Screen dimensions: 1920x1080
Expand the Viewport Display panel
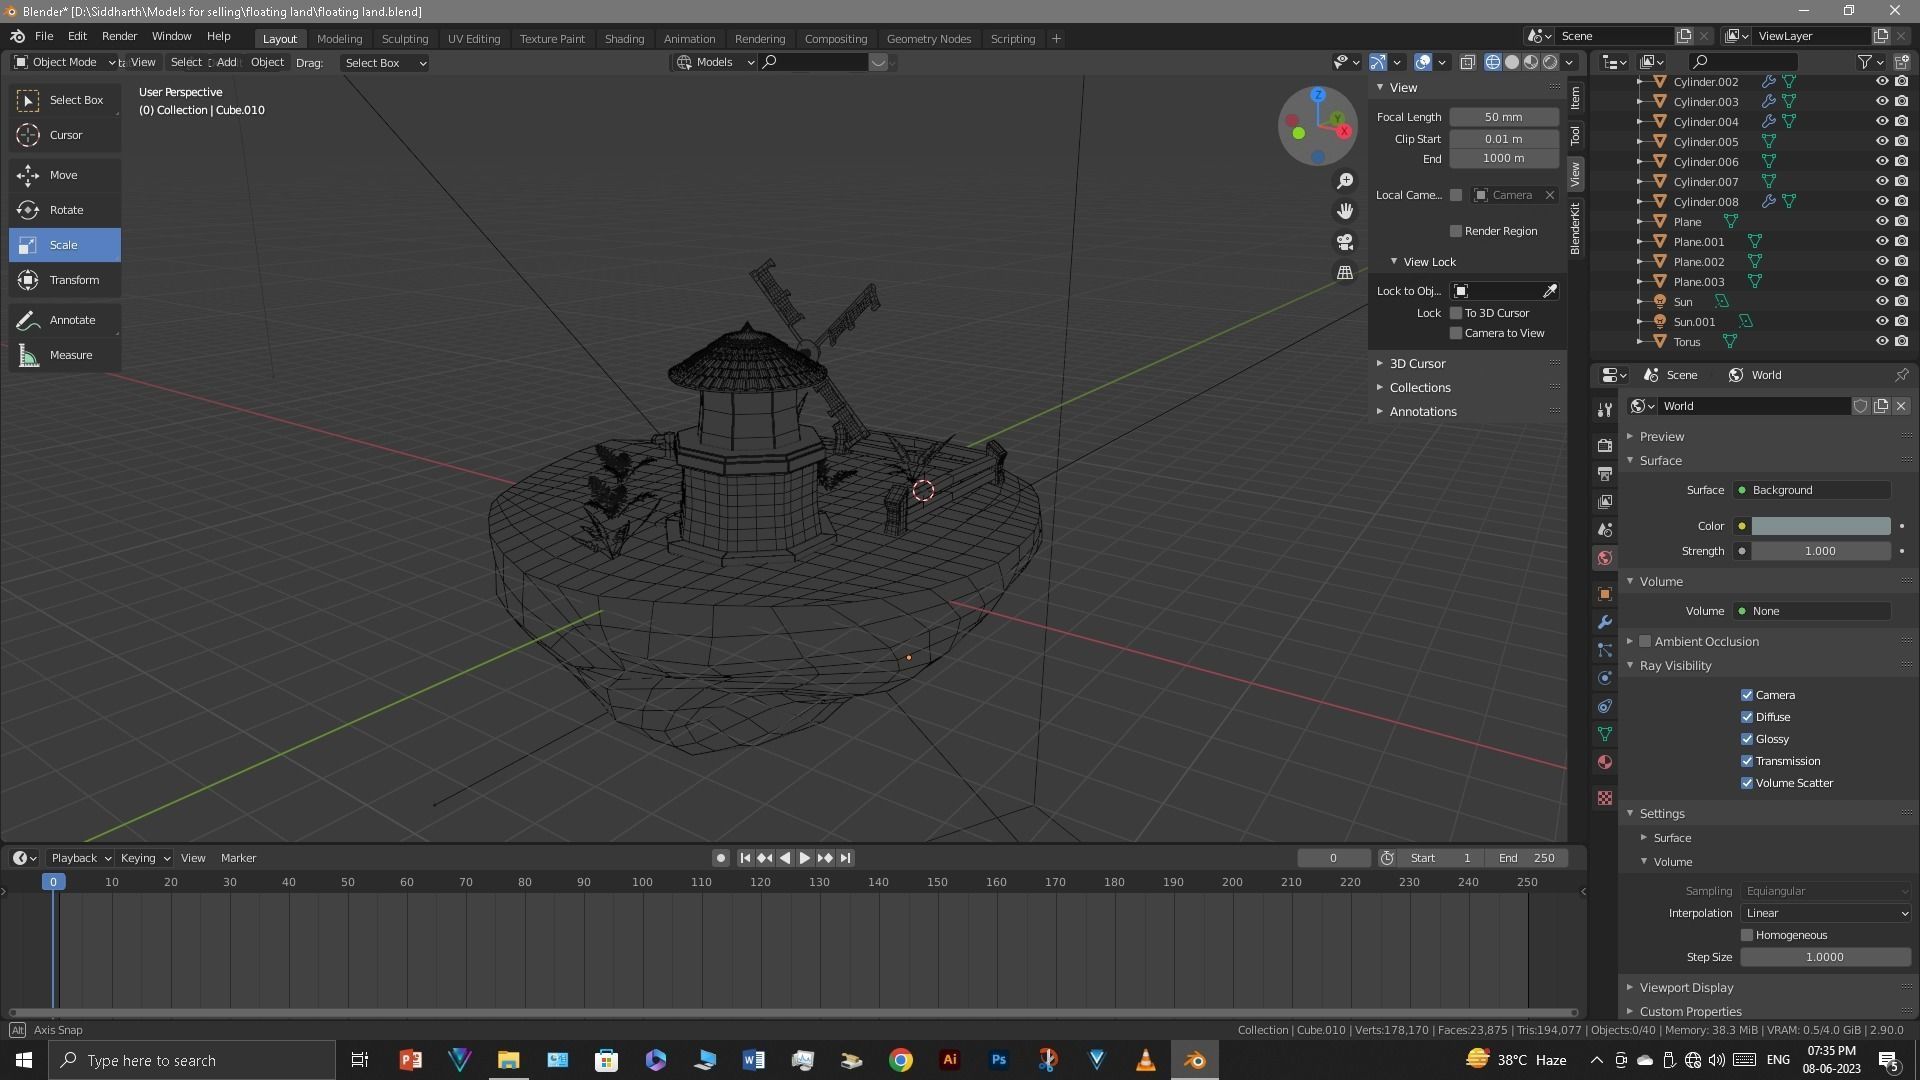pos(1686,987)
